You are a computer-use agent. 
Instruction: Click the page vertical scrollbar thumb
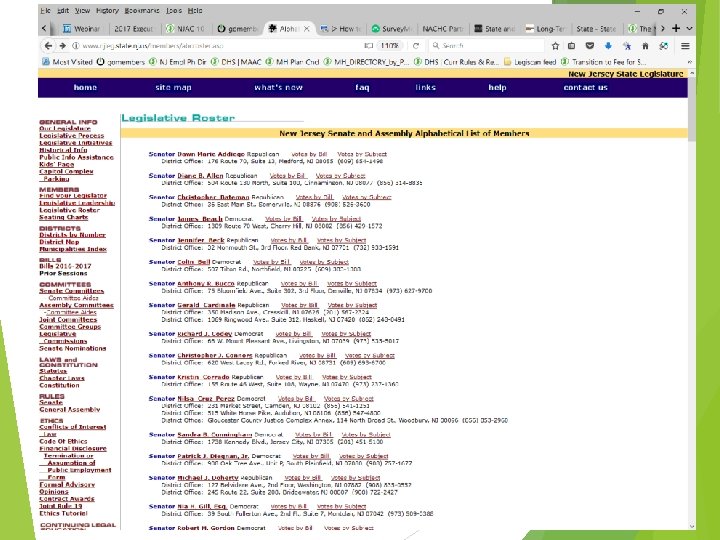coord(692,109)
